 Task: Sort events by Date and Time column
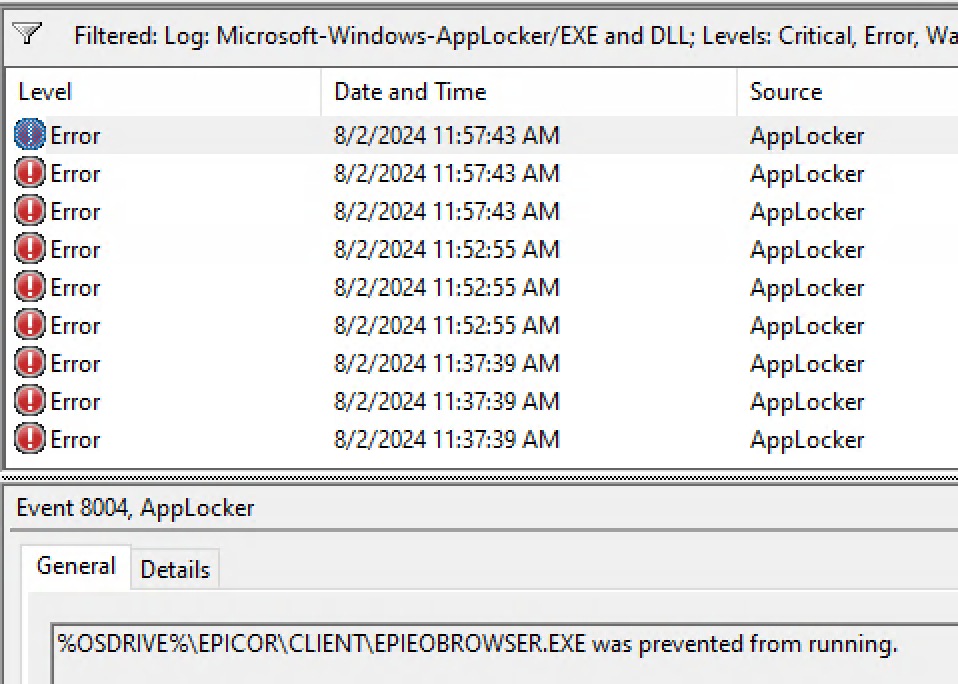(x=410, y=91)
